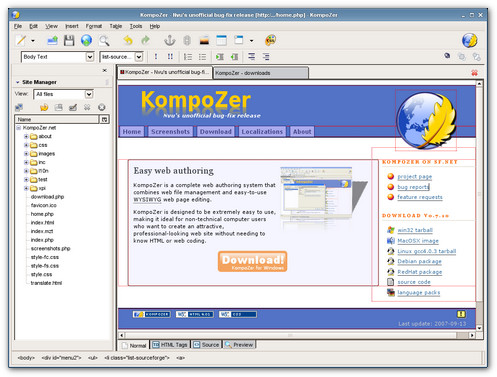The width and height of the screenshot is (497, 377).
Task: Click the numbered list icon
Action: pos(188,57)
